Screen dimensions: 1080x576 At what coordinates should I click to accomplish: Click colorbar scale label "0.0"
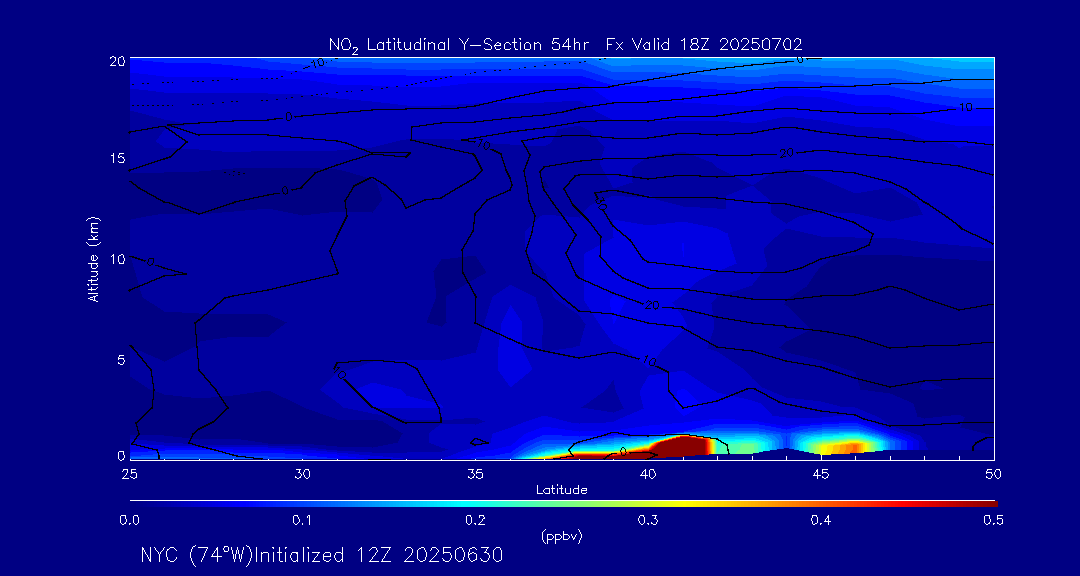[x=129, y=521]
